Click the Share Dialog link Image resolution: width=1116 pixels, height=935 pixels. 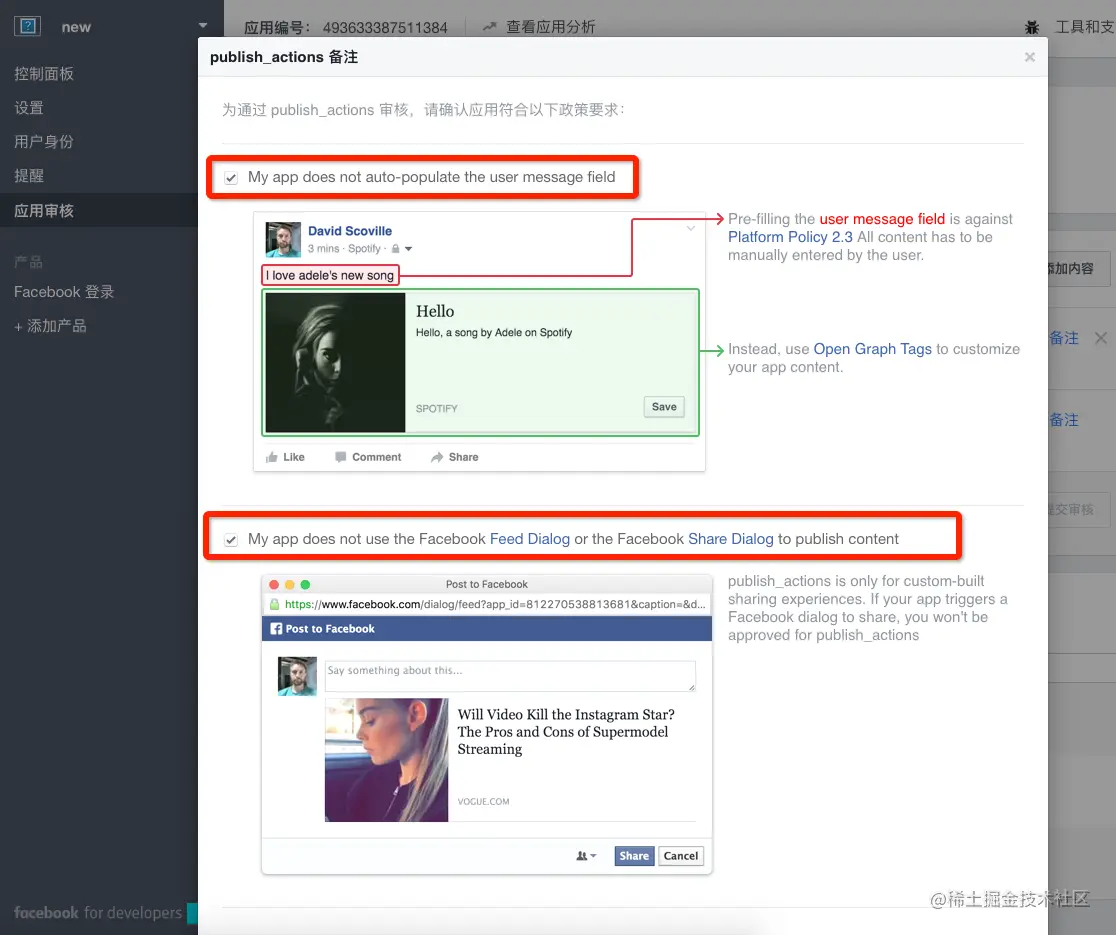[x=730, y=539]
